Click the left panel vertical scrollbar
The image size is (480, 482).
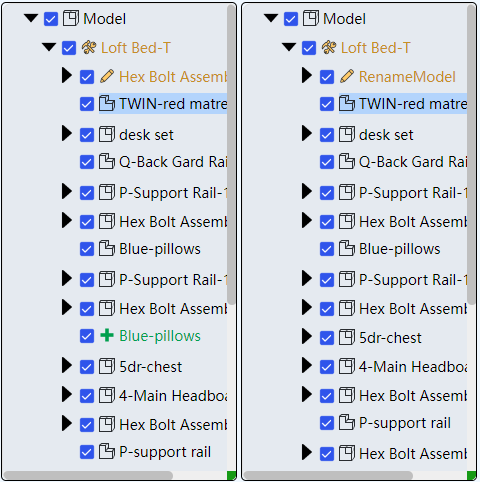(x=231, y=154)
